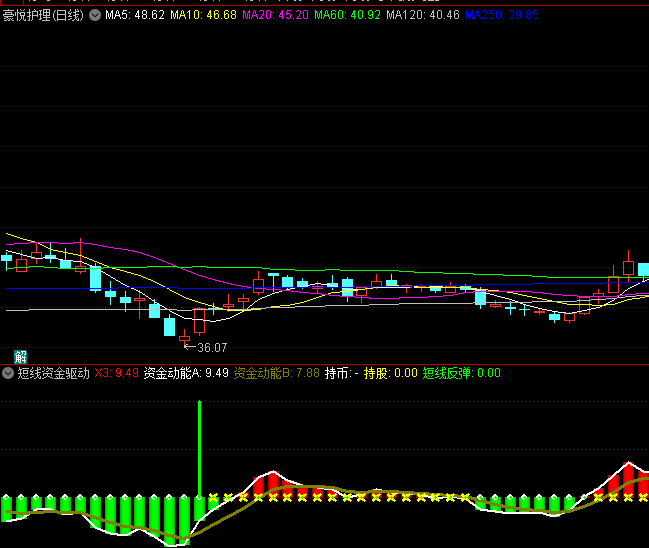This screenshot has height=548, width=649.
Task: Click the 资金动能A: 9.49 label
Action: click(186, 373)
